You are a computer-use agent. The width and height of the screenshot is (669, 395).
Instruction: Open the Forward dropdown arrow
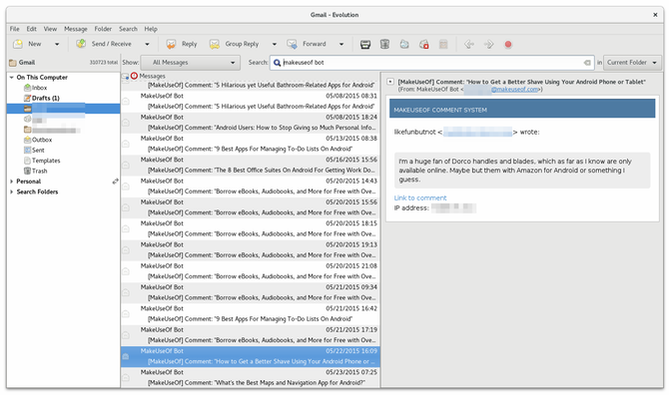[341, 44]
